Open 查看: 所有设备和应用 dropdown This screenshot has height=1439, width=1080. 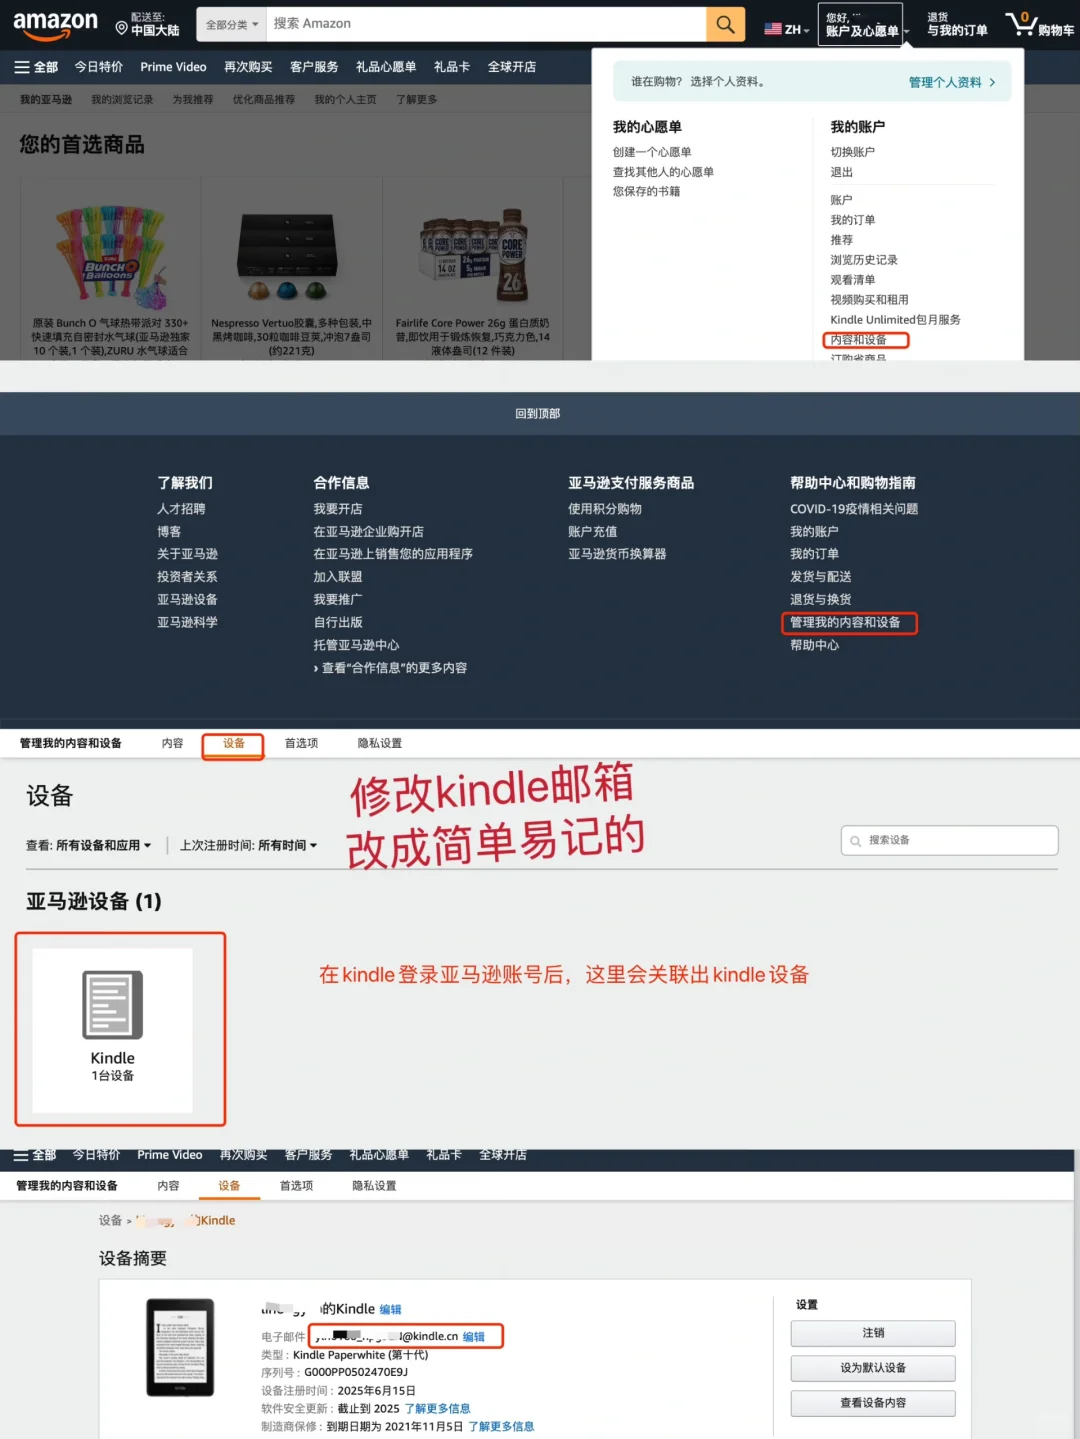89,845
